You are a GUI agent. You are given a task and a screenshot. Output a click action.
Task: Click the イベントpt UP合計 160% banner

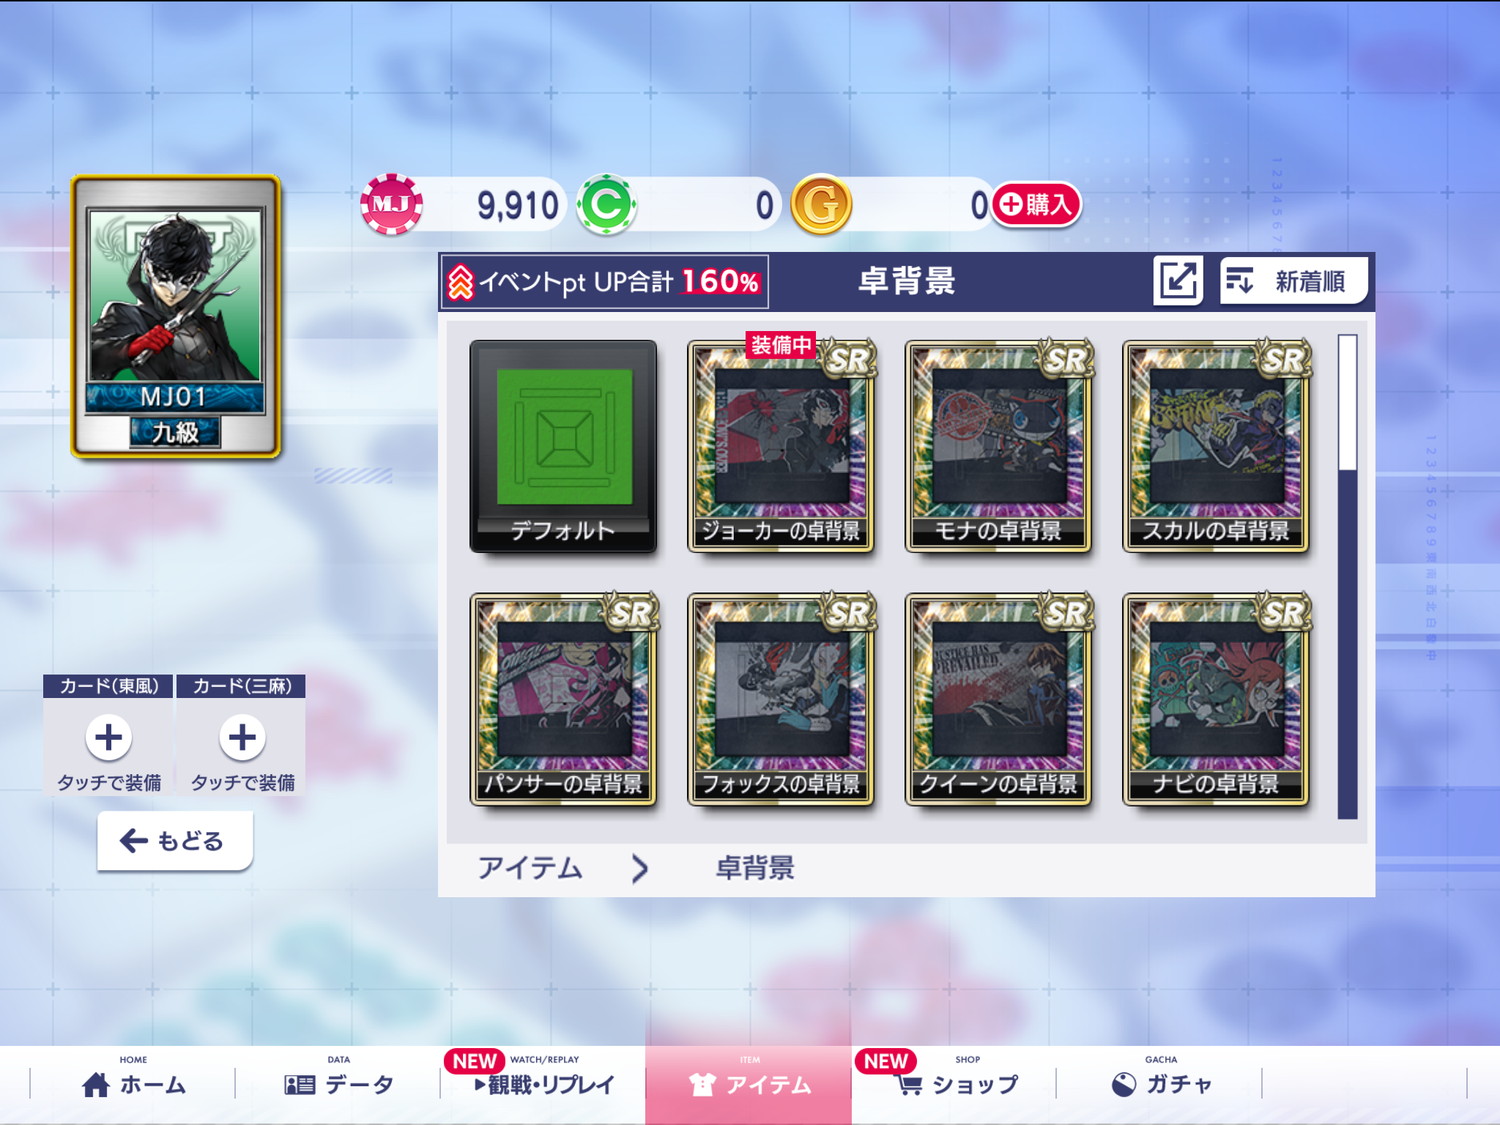coord(605,282)
